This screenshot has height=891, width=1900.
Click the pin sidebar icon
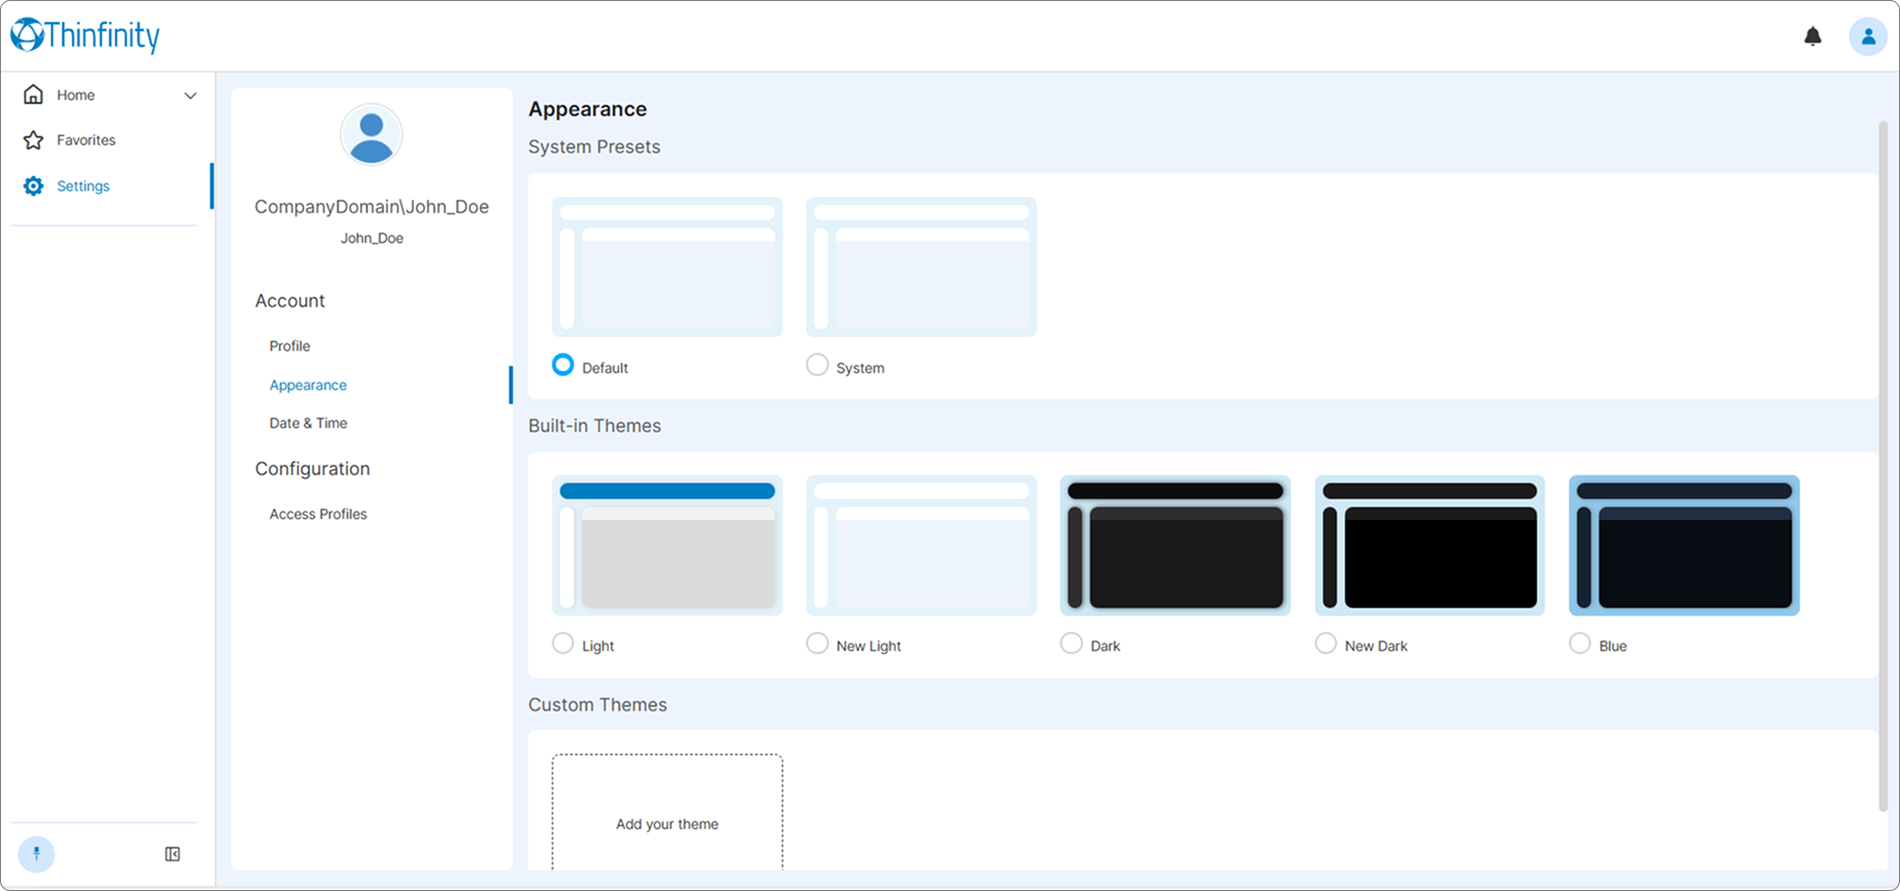36,854
